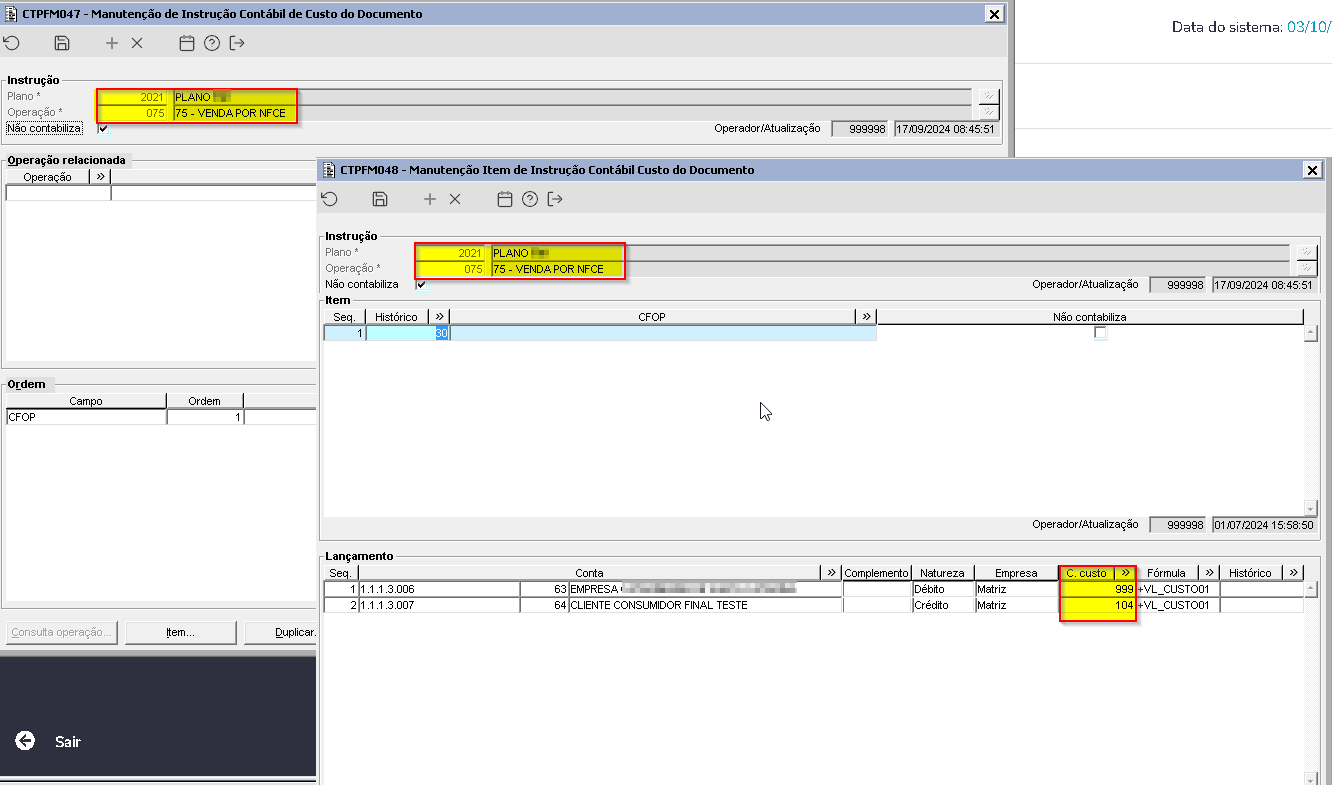The image size is (1332, 785).
Task: Expand the Histórico column chevron in Lançamento
Action: pos(1294,572)
